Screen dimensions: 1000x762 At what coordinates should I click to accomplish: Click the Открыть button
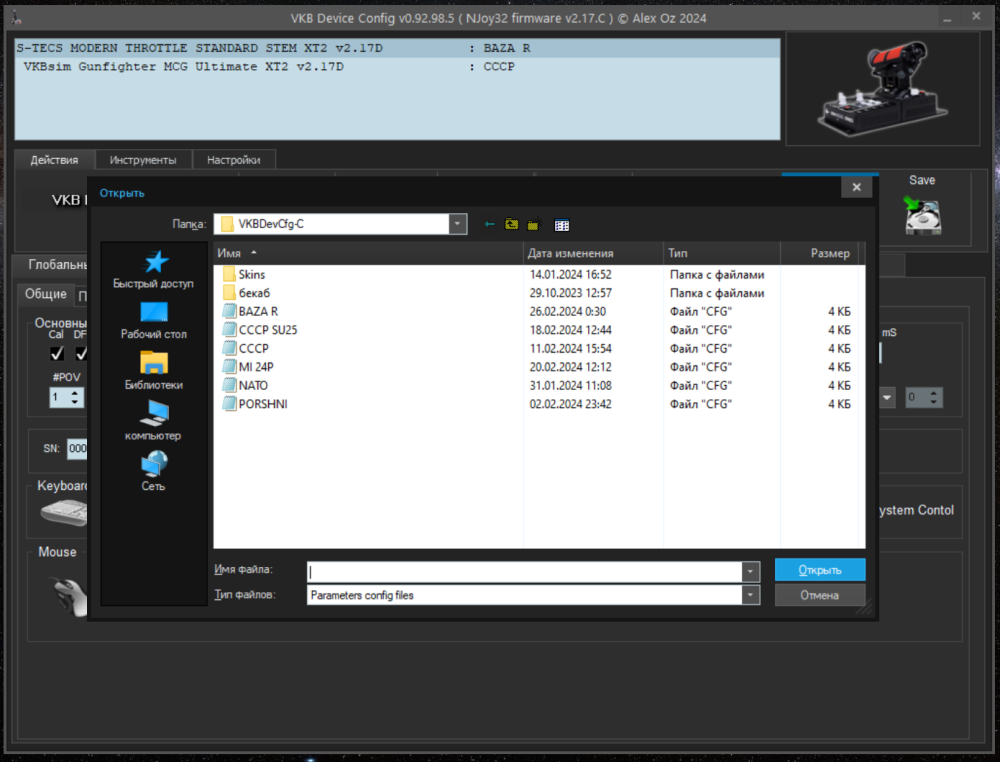coord(820,570)
